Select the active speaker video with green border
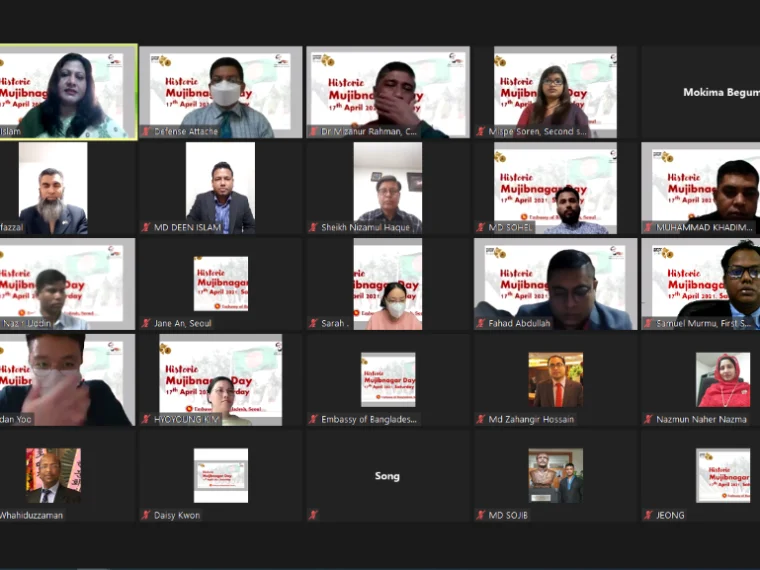 [x=68, y=92]
